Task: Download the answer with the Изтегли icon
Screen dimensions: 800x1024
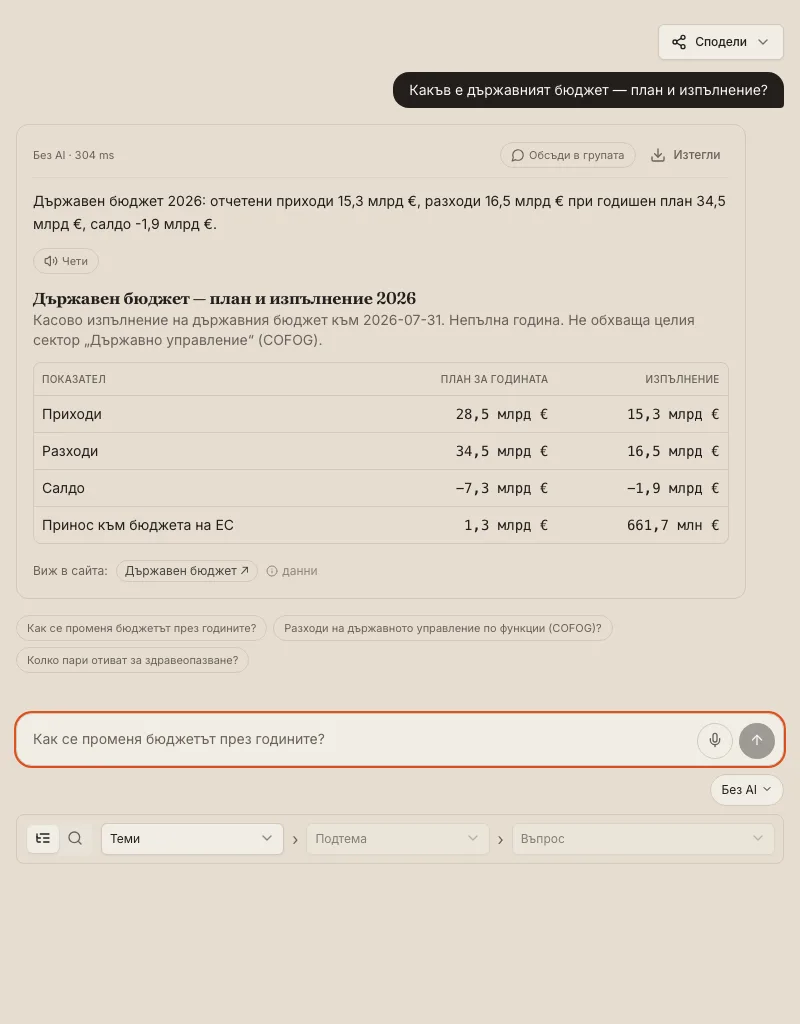Action: 658,155
